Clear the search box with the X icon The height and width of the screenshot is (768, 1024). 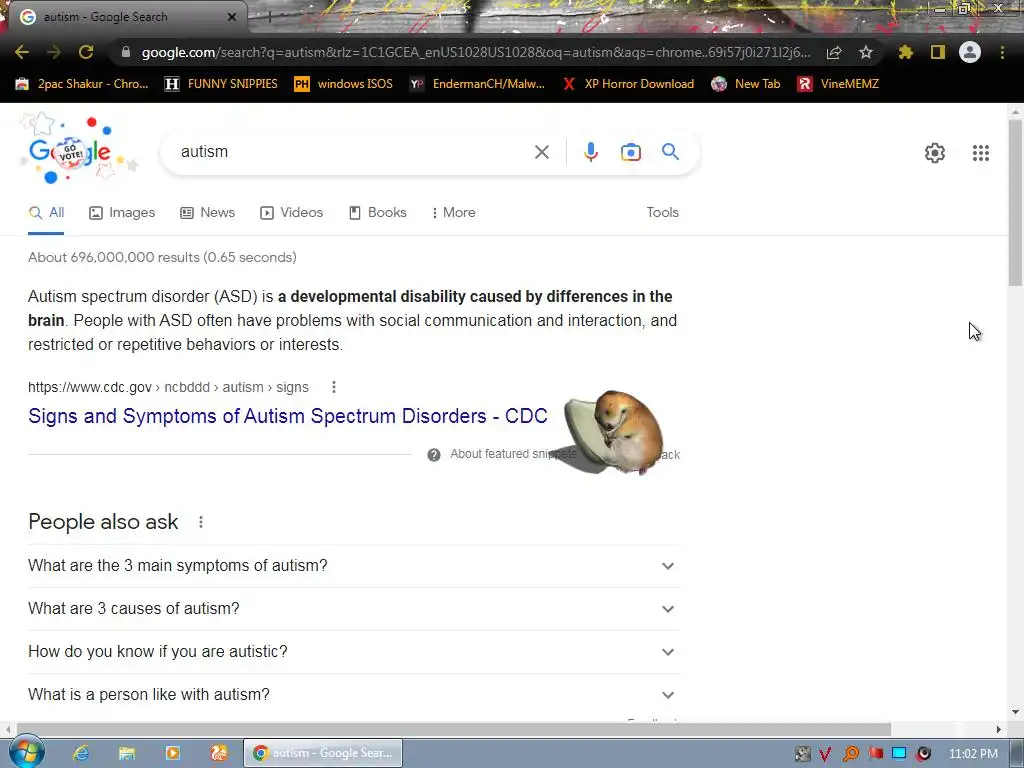[541, 152]
